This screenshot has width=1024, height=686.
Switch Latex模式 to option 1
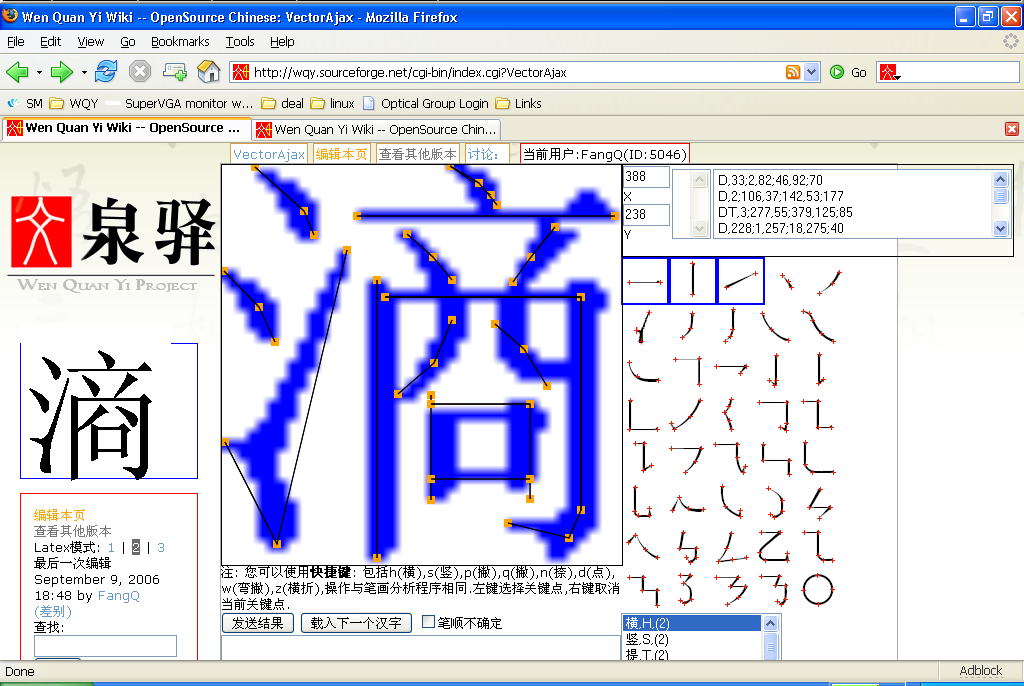[x=111, y=547]
